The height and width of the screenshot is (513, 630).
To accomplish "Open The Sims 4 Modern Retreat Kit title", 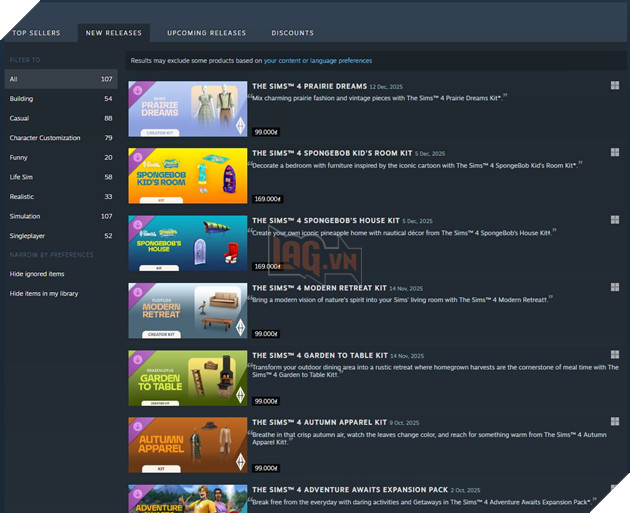I will pos(319,288).
